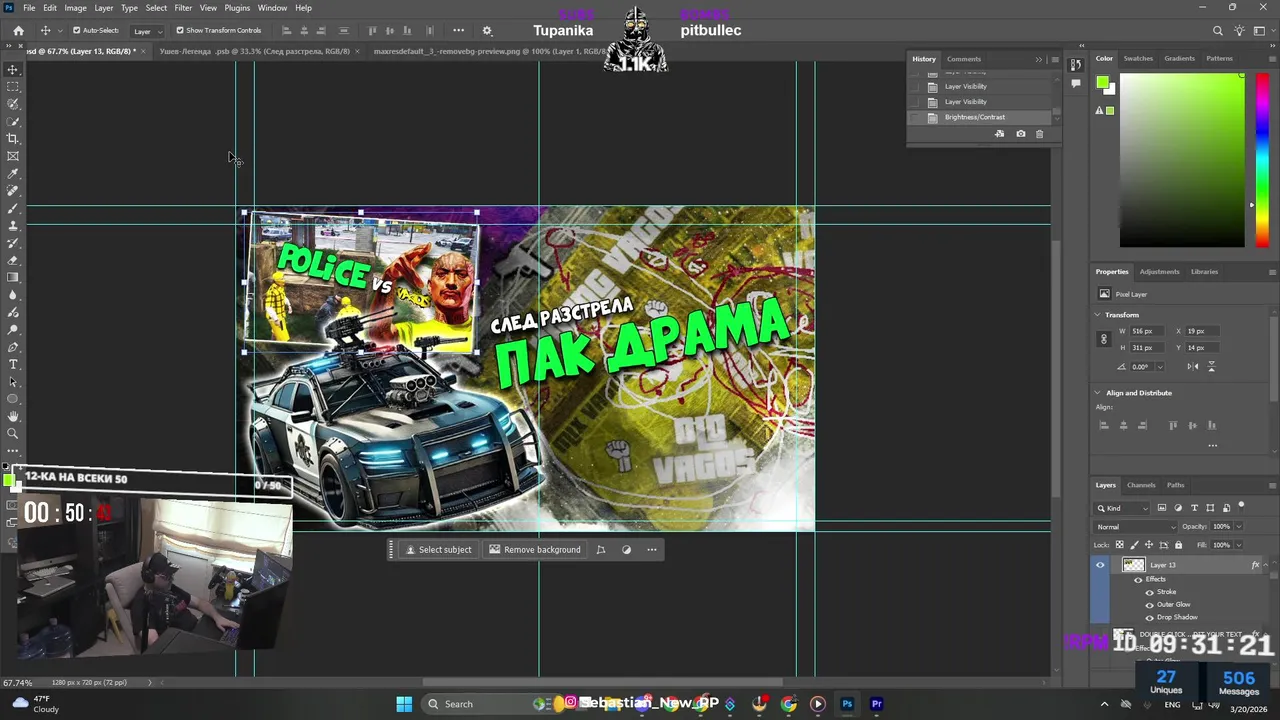Open the Fill dropdown arrow
The width and height of the screenshot is (1280, 720).
1238,545
